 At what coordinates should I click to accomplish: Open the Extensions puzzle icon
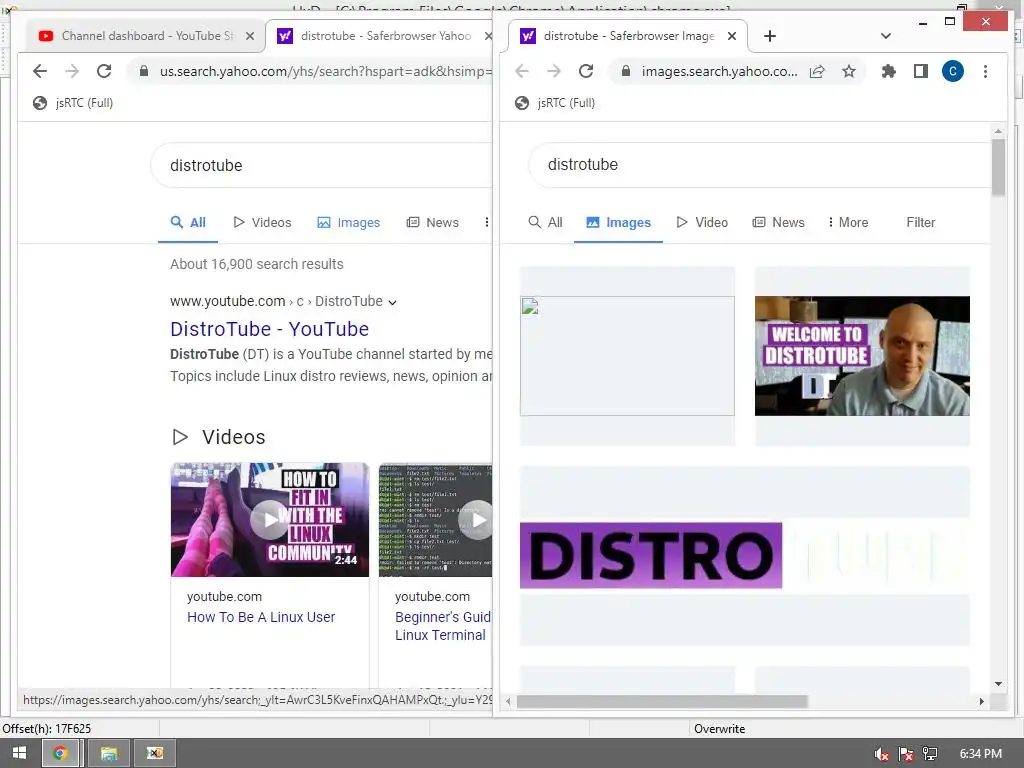click(888, 71)
